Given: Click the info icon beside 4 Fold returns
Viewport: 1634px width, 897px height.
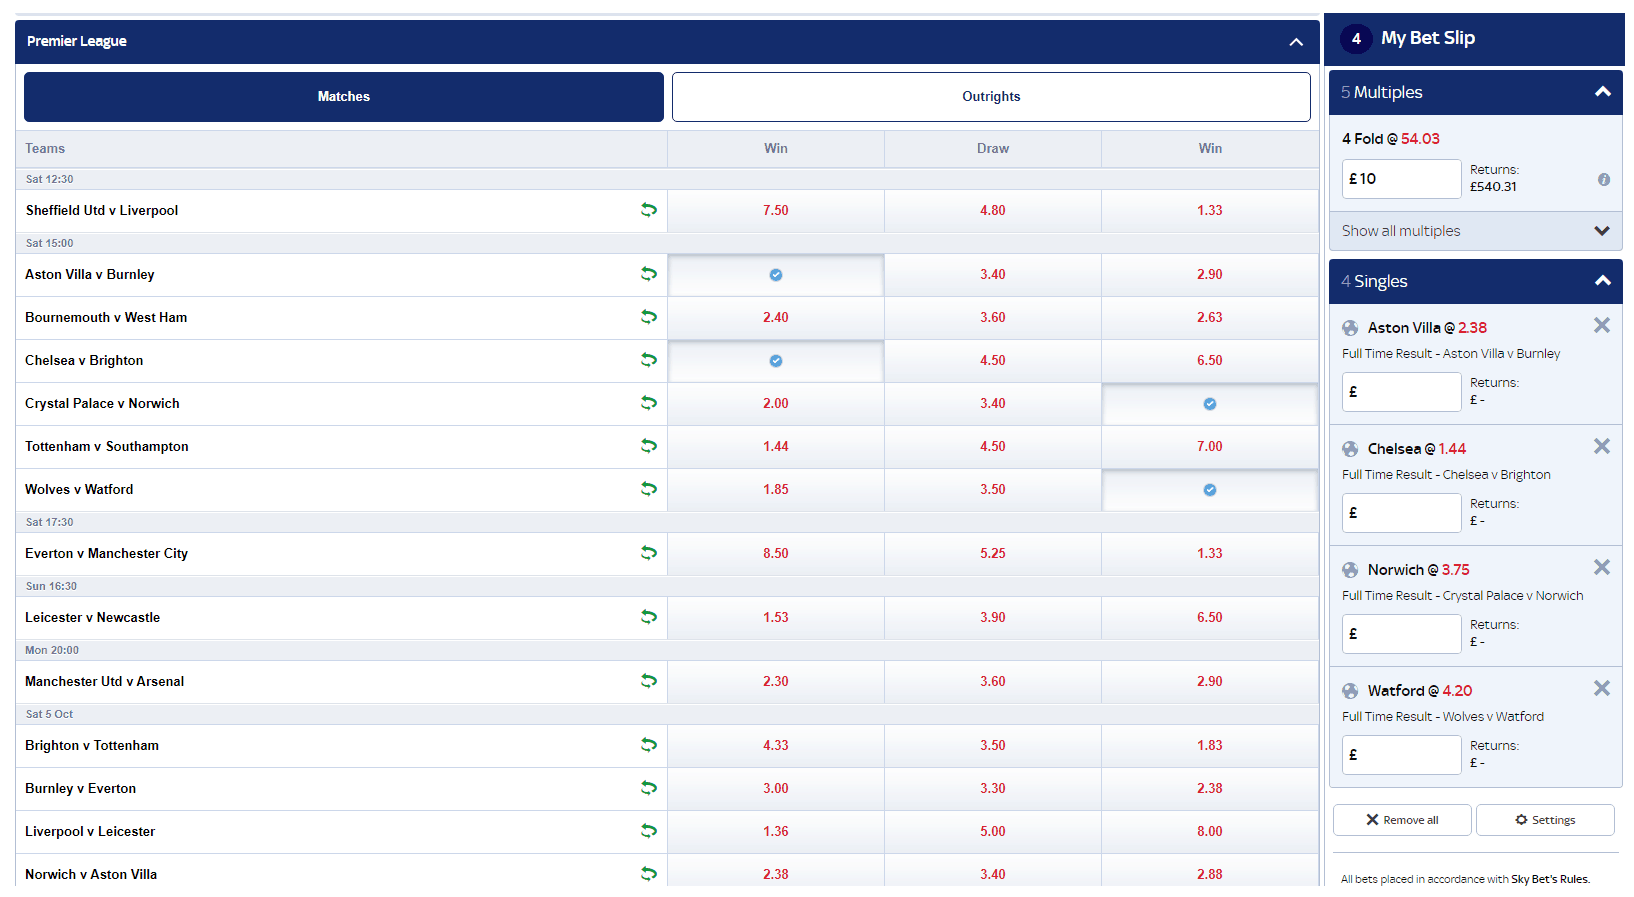Looking at the screenshot, I should (x=1604, y=180).
